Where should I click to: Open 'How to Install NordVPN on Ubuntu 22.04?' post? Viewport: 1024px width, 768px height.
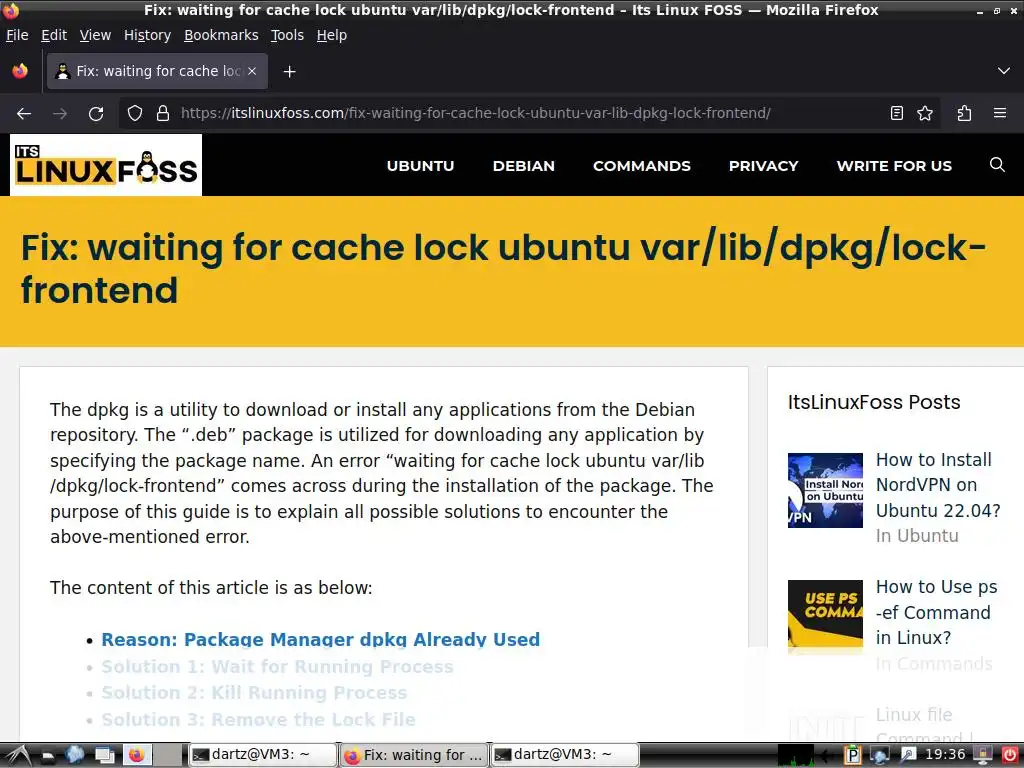point(938,485)
